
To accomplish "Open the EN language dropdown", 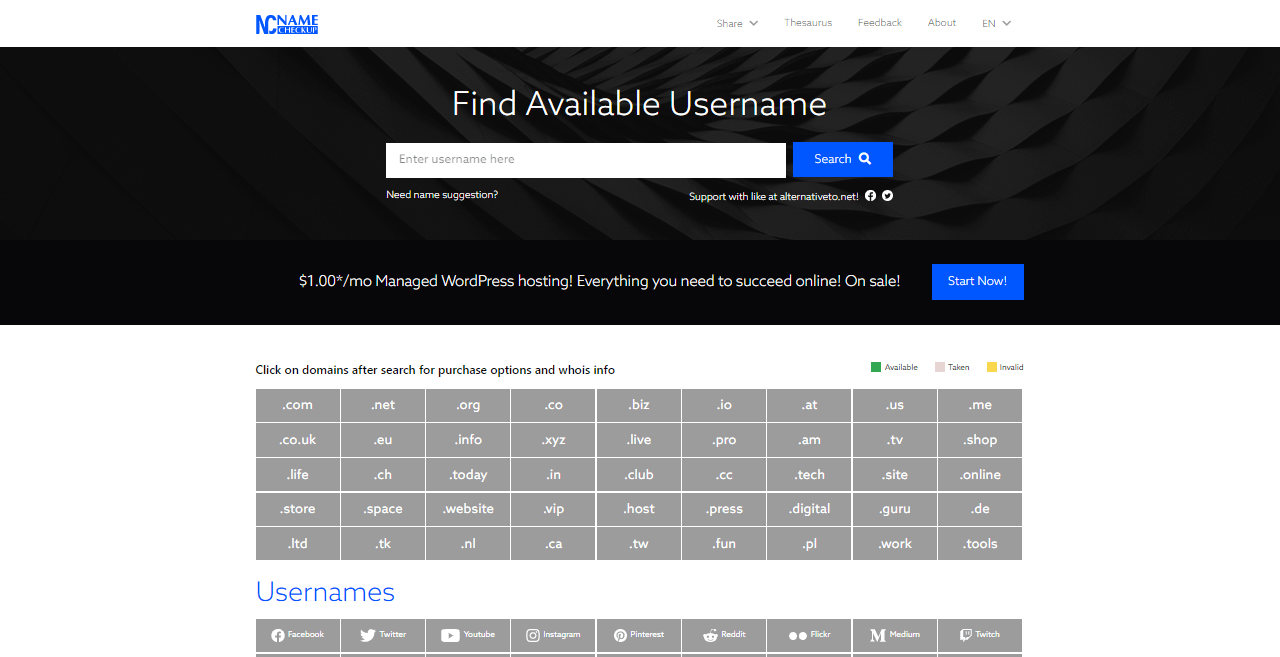I will pos(996,23).
